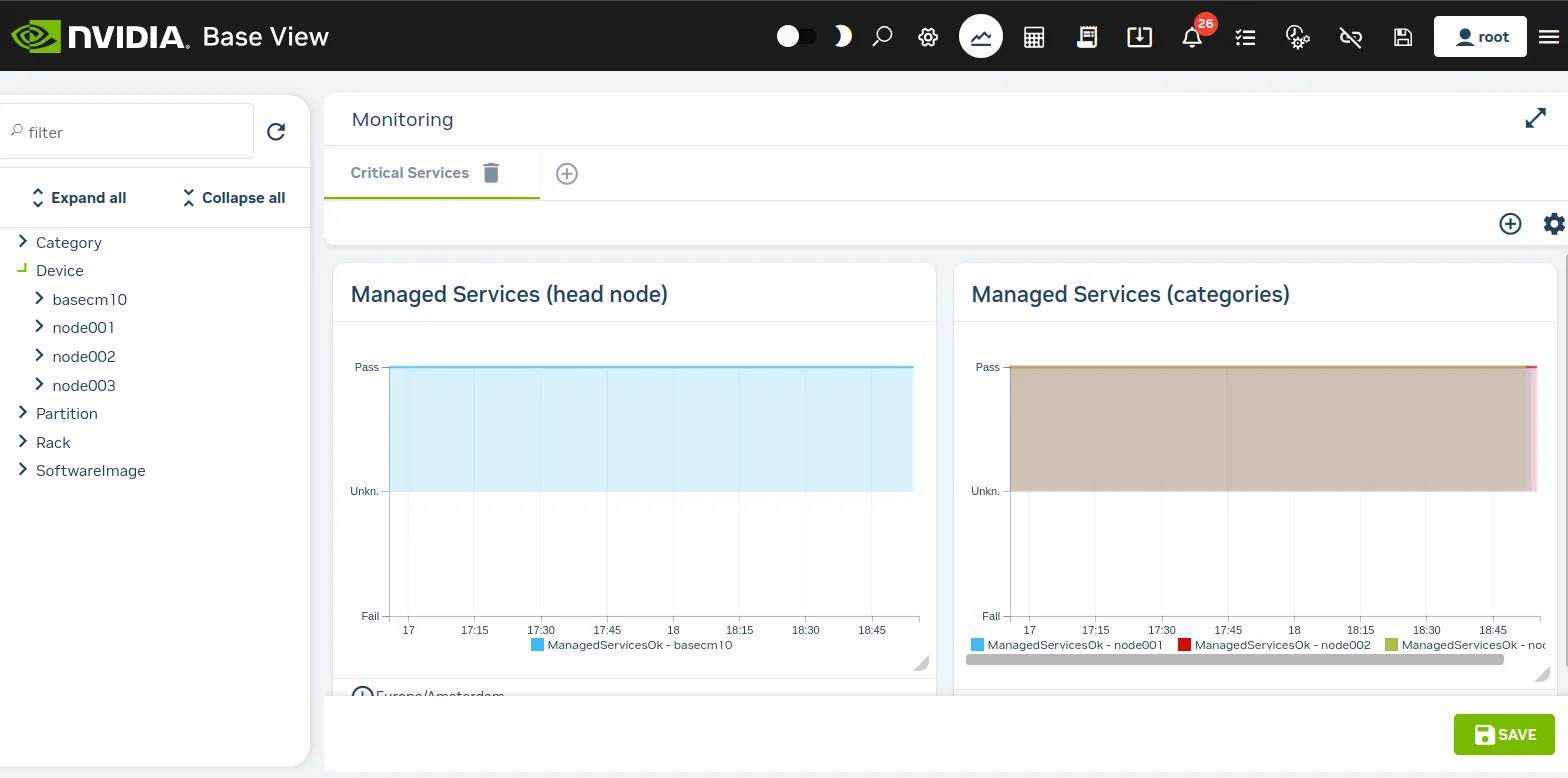Click the green SAVE button
This screenshot has height=778, width=1568.
coord(1504,734)
